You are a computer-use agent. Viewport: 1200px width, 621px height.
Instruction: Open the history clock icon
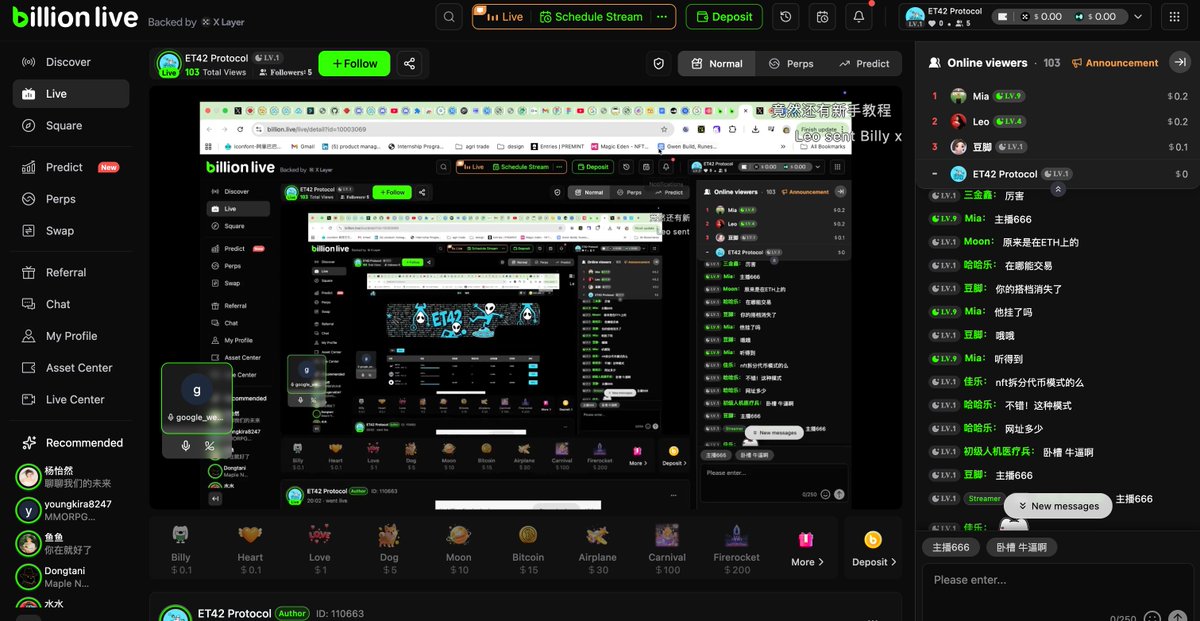[x=786, y=17]
